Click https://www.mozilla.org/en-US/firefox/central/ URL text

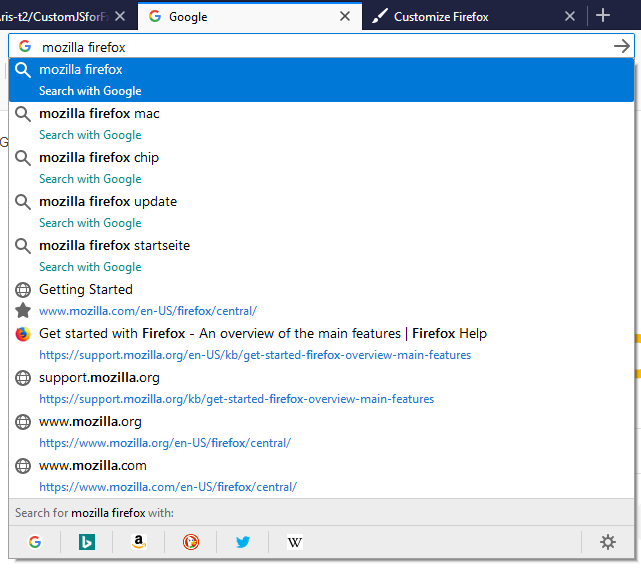click(x=165, y=443)
